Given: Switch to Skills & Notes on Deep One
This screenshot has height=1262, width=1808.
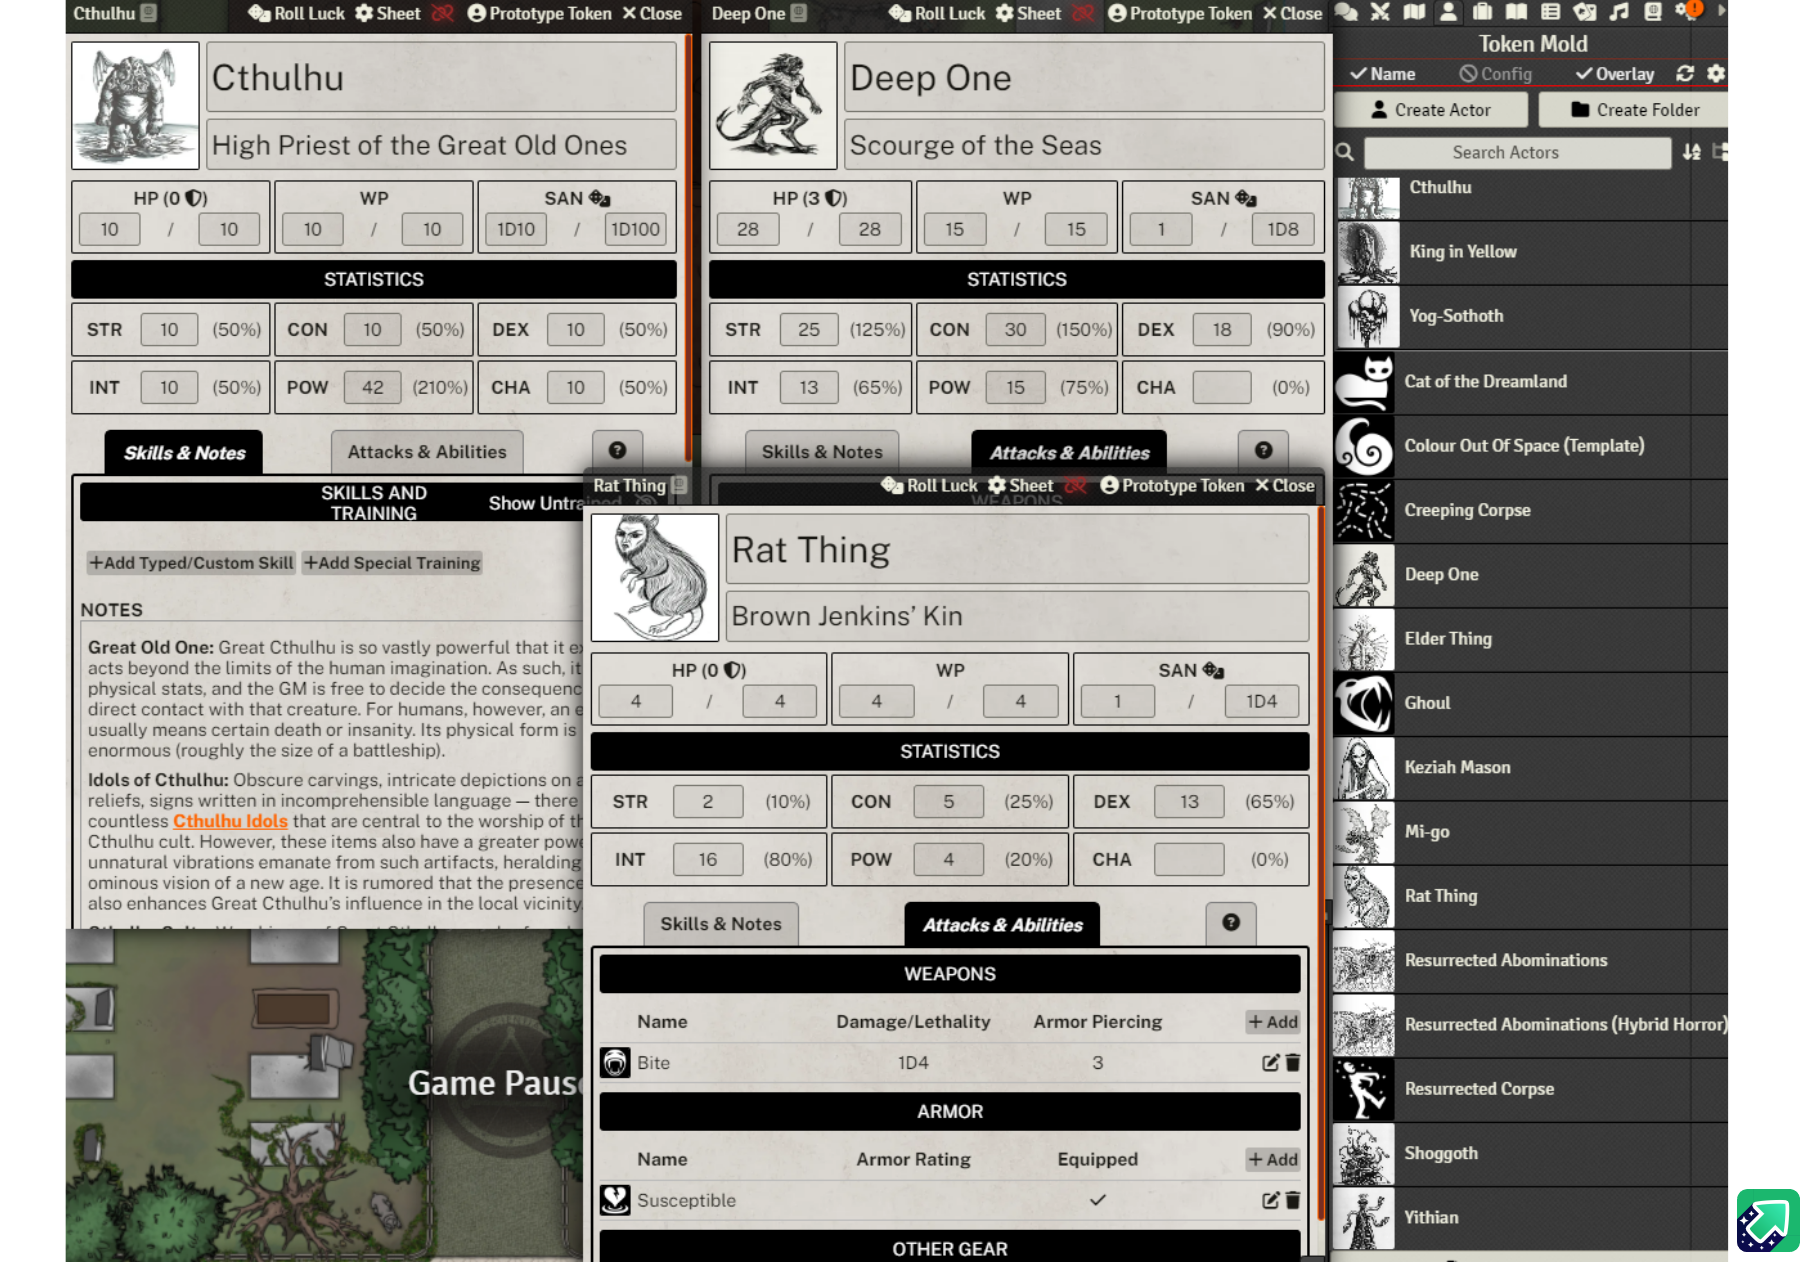Looking at the screenshot, I should pos(822,452).
